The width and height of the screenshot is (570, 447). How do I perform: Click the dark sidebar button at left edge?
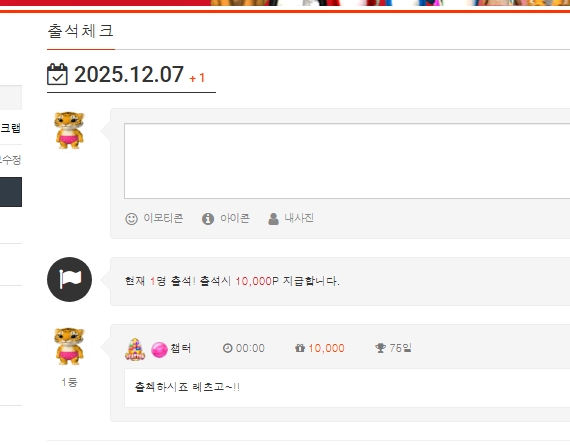[11, 192]
